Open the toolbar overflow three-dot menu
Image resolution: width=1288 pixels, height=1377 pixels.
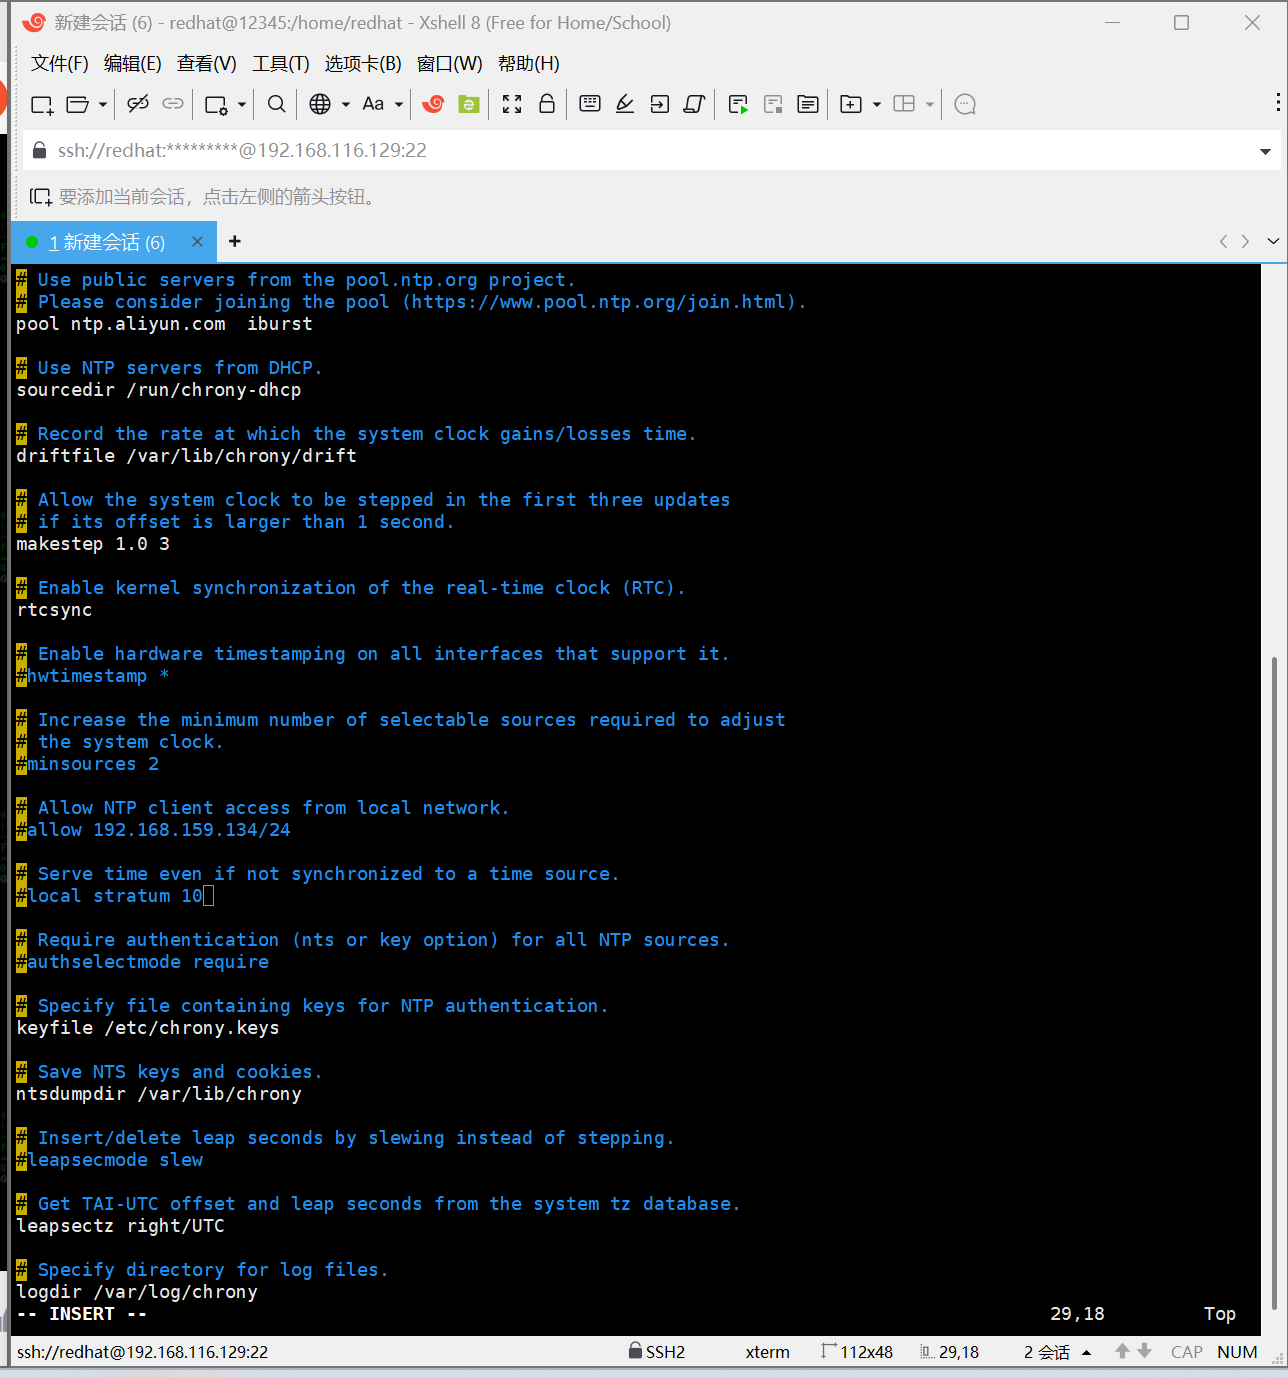1278,103
